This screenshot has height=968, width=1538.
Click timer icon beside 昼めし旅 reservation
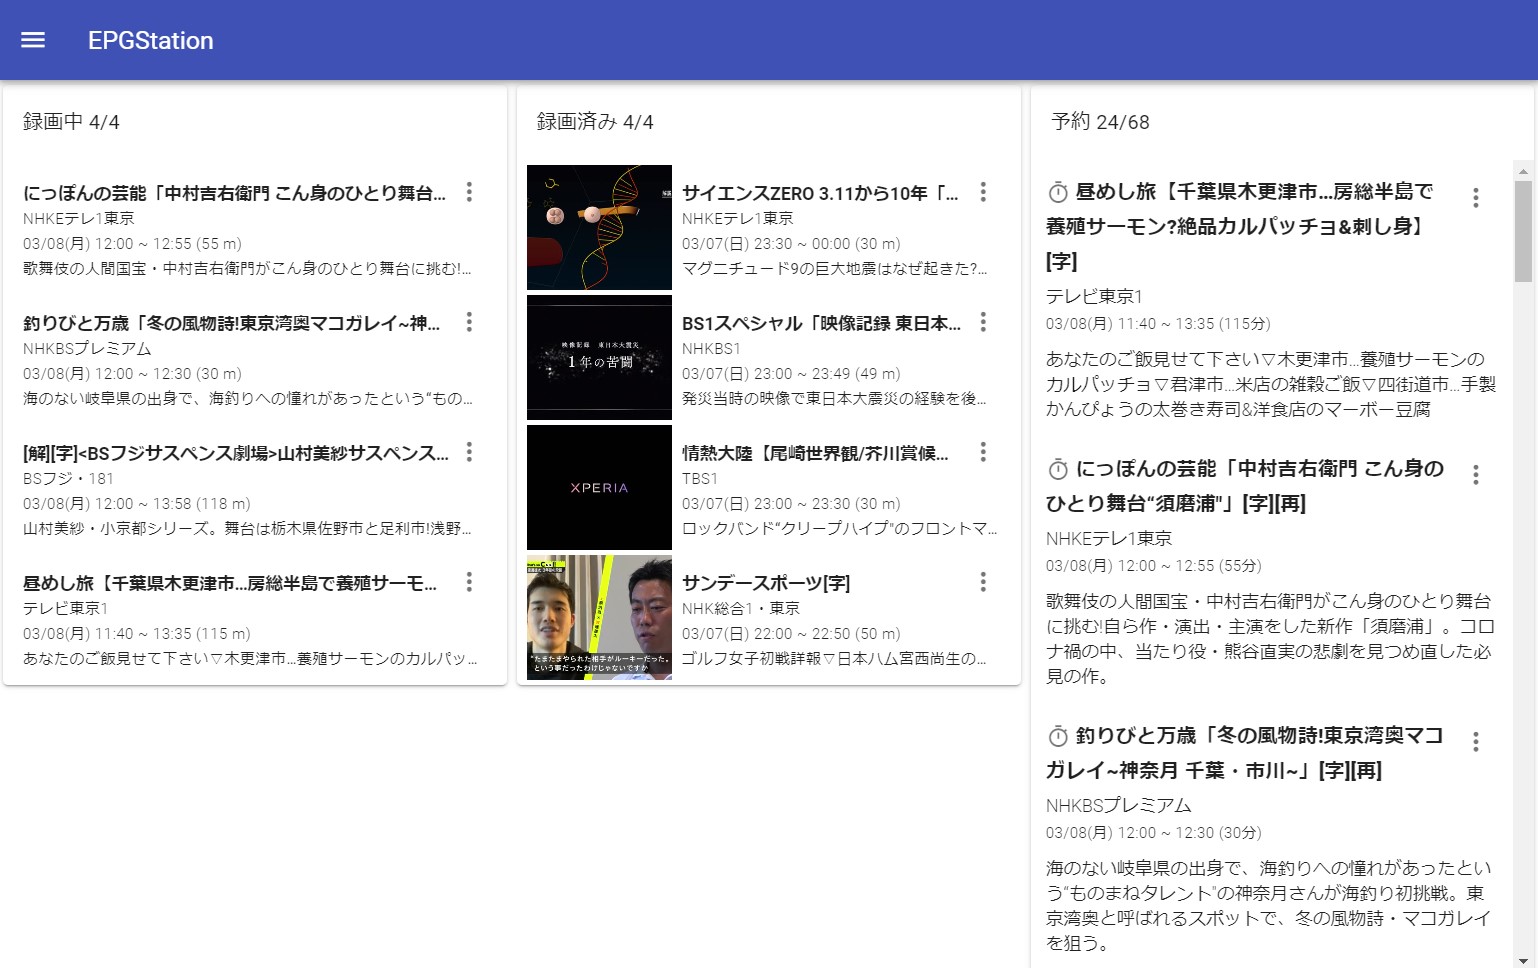[x=1058, y=192]
